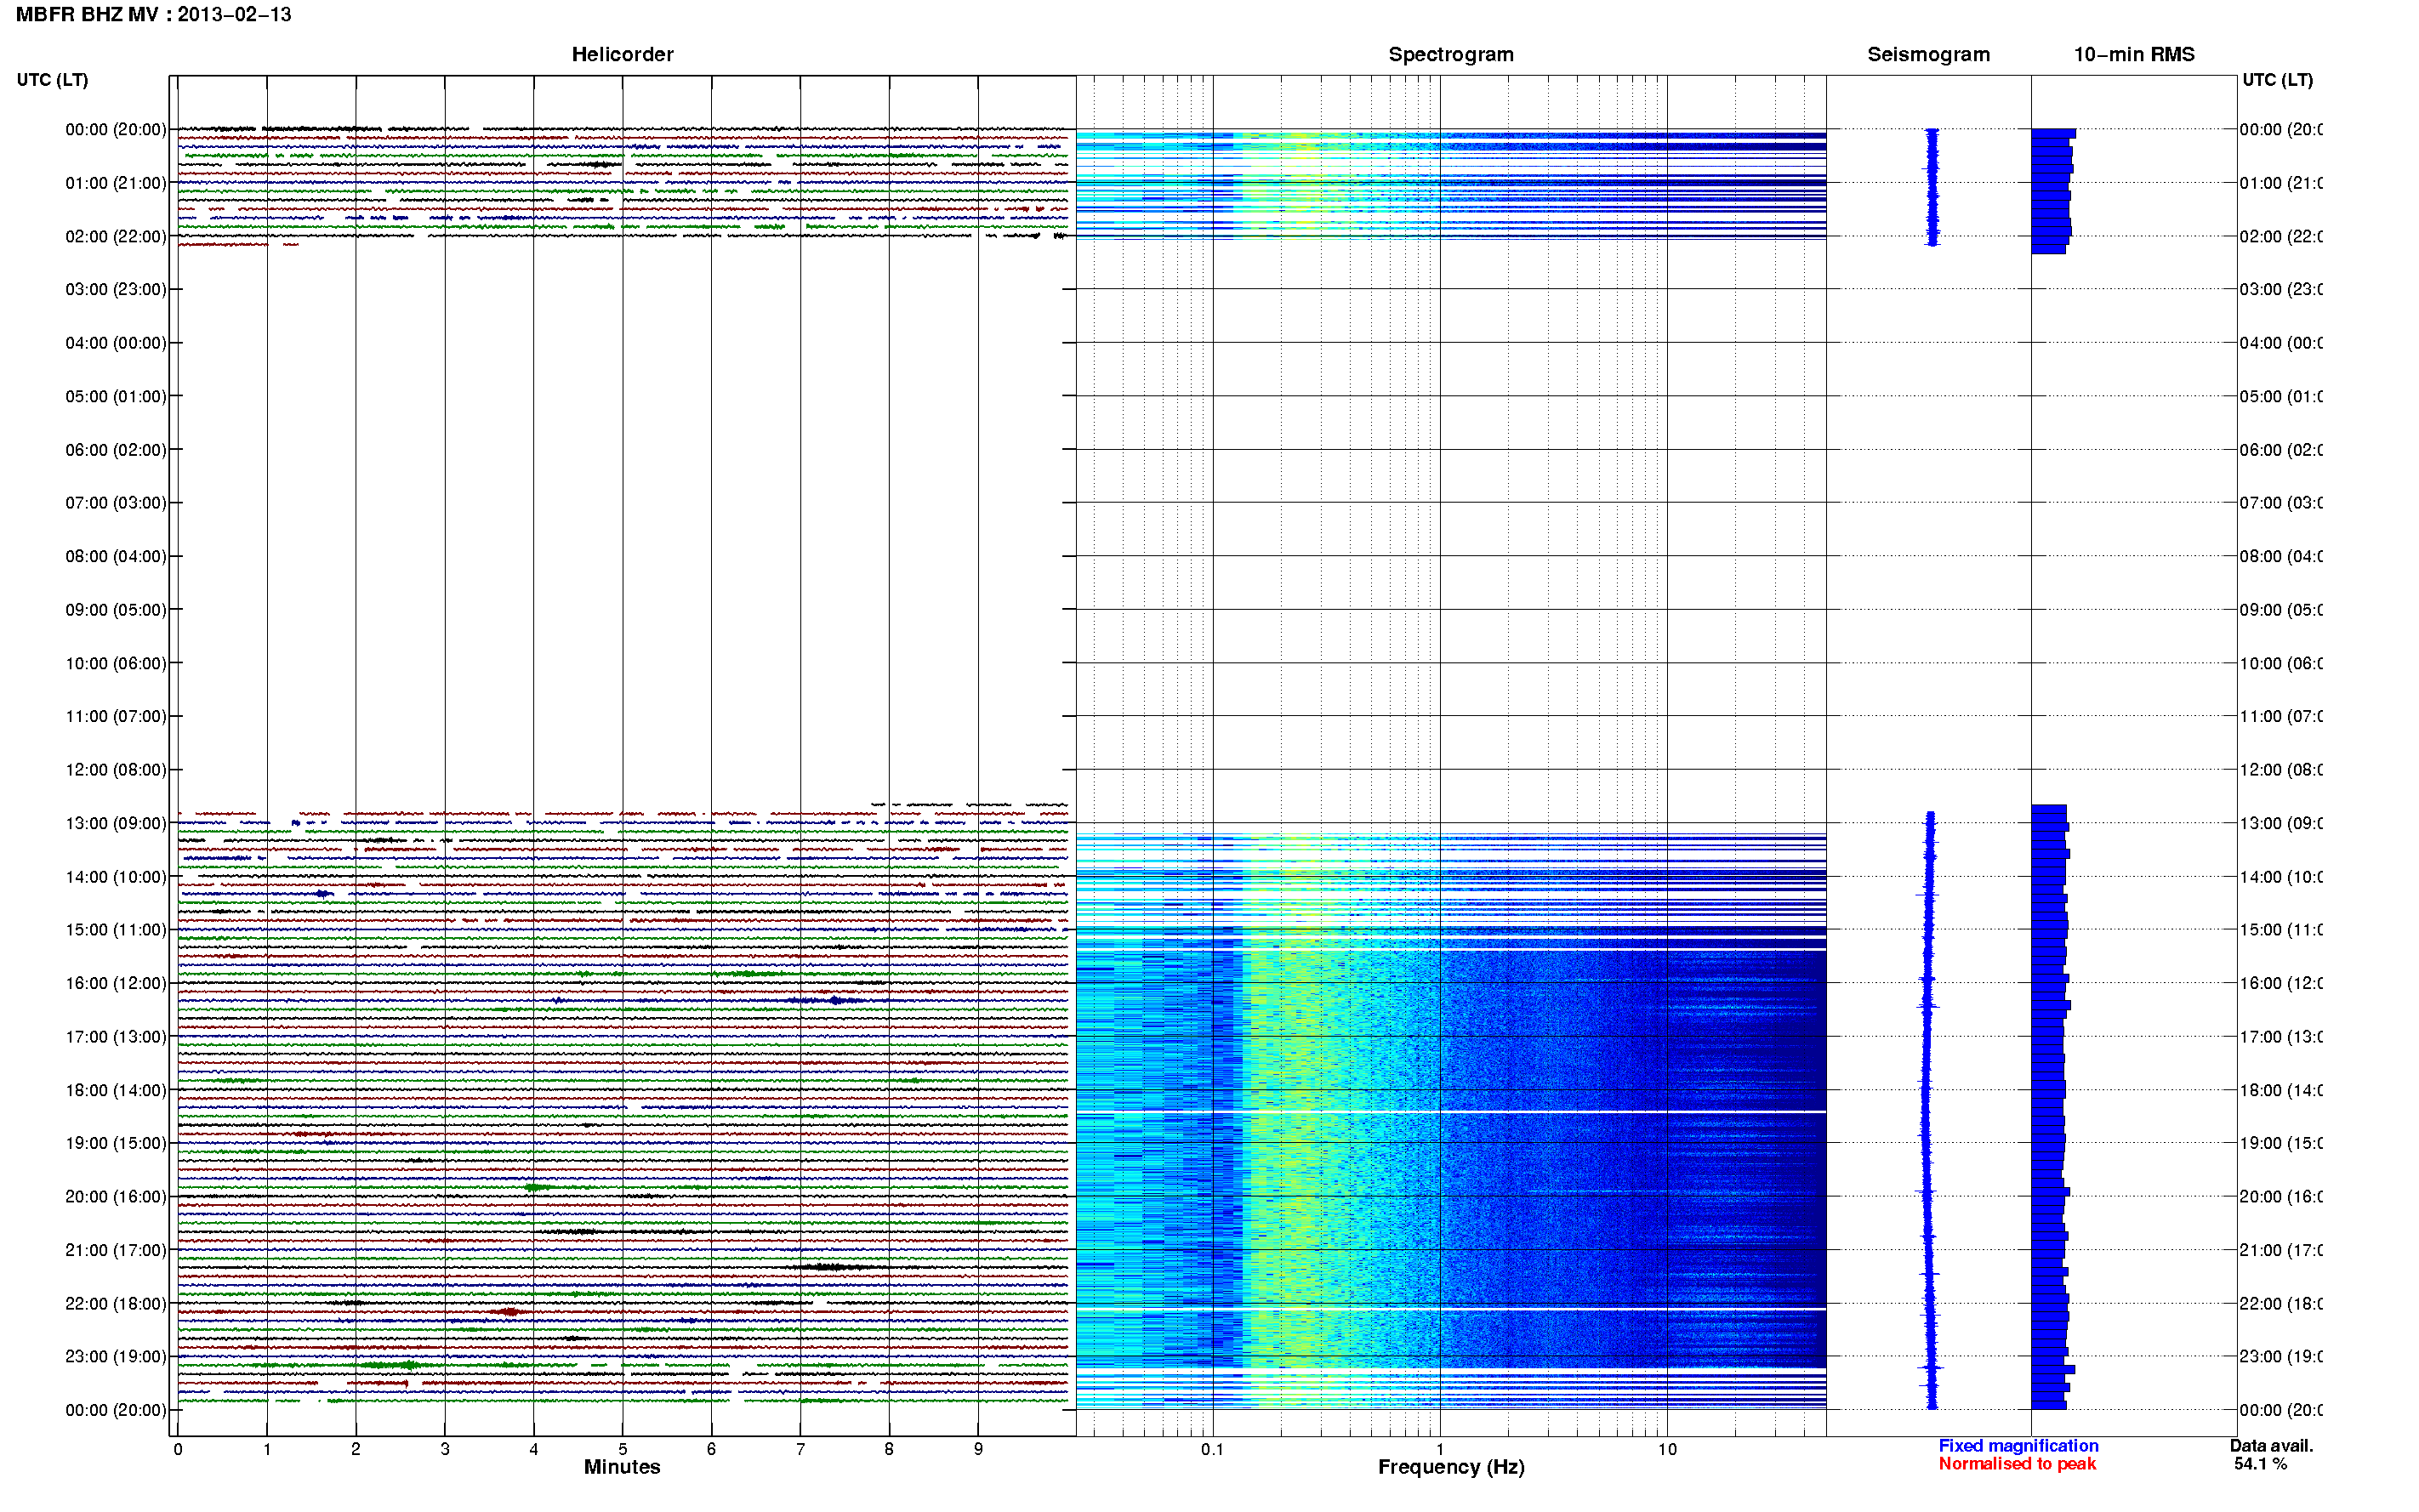Pick the 21:00 (17:00) label on left axis

click(x=116, y=1251)
